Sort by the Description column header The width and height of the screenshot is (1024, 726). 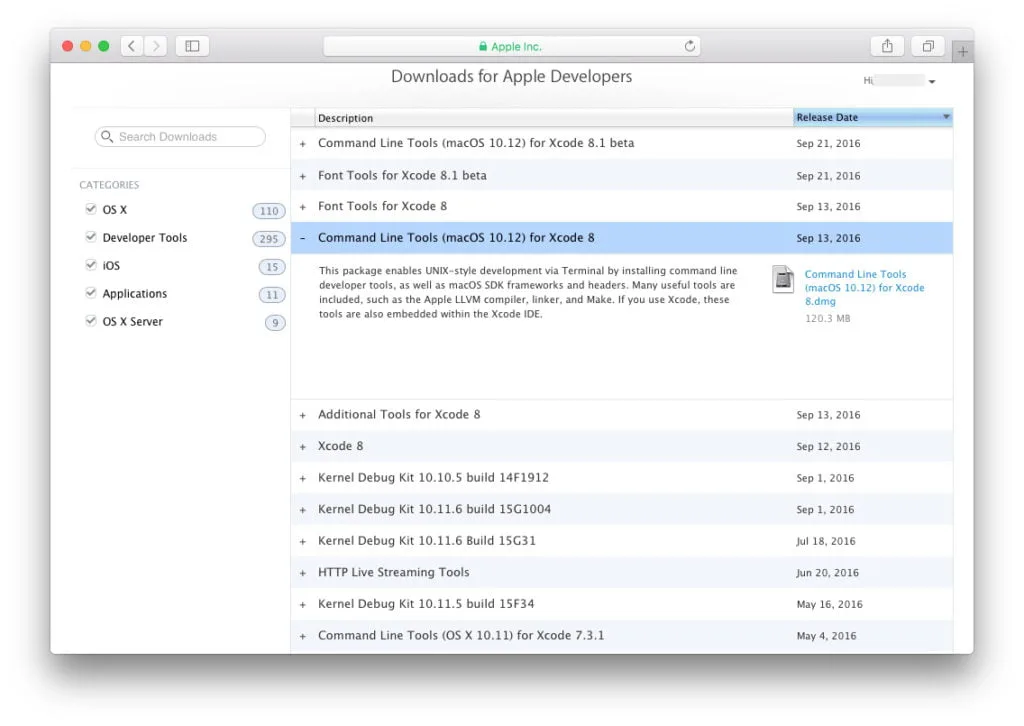tap(554, 118)
